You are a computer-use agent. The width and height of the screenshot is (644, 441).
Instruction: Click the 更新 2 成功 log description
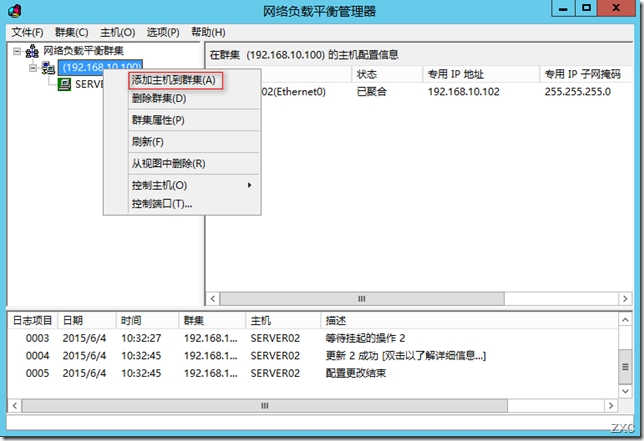click(405, 356)
